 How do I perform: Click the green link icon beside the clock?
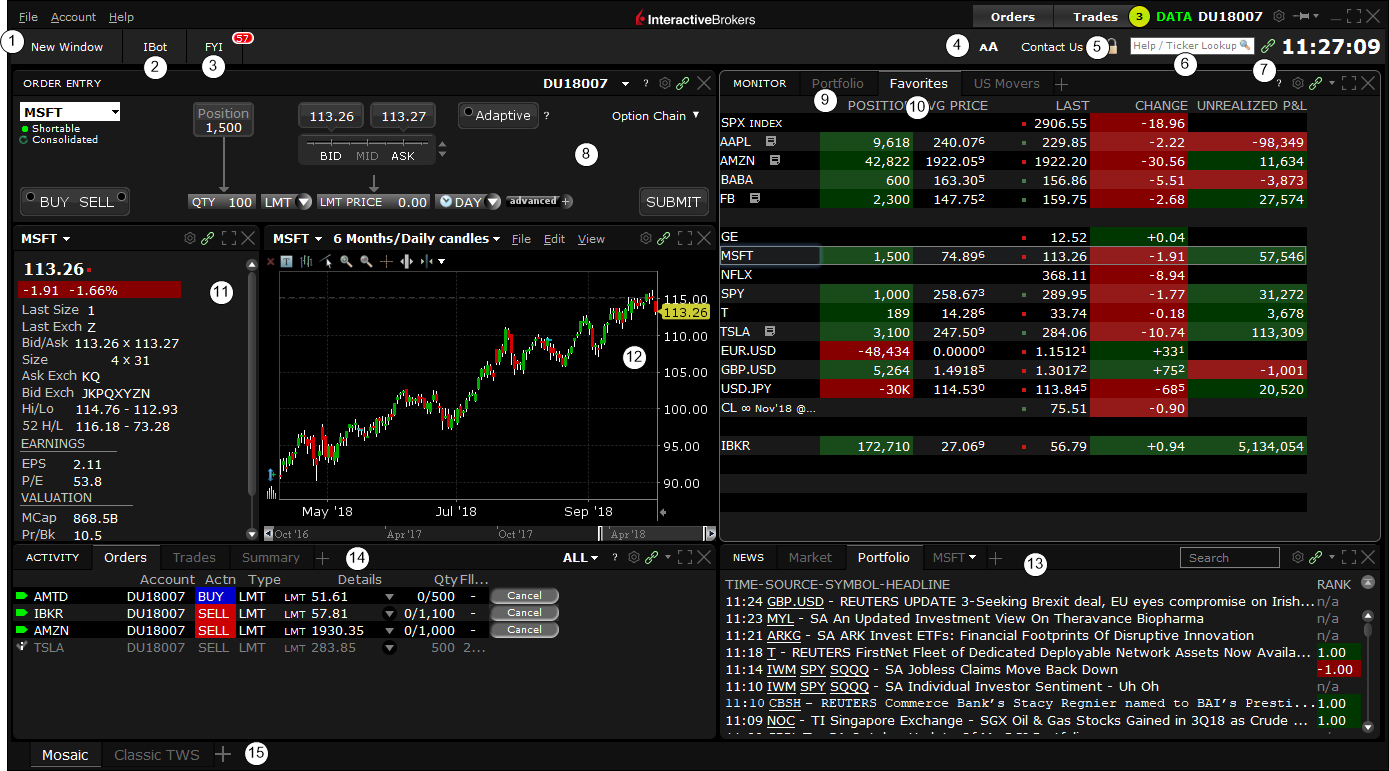(x=1268, y=46)
